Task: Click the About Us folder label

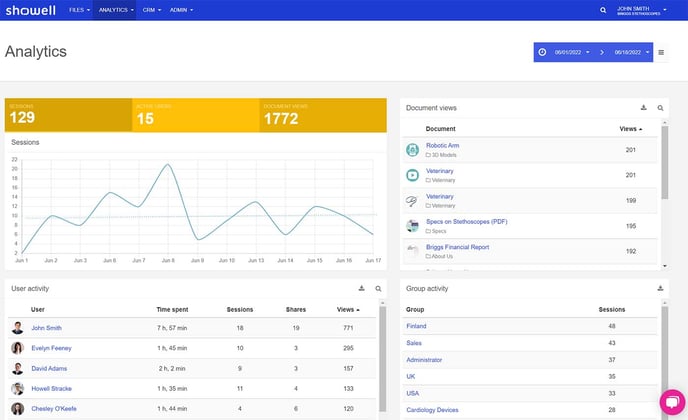Action: pyautogui.click(x=439, y=256)
